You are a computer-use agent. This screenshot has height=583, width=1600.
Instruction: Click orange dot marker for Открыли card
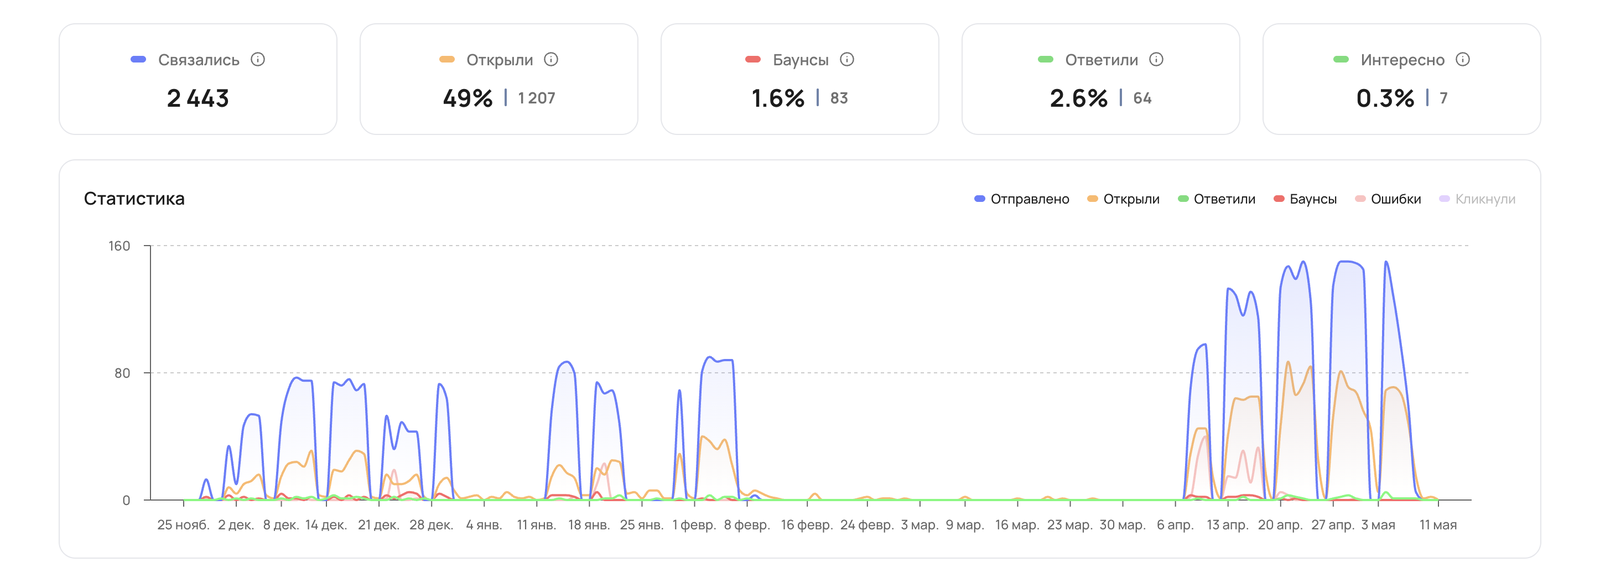point(447,60)
